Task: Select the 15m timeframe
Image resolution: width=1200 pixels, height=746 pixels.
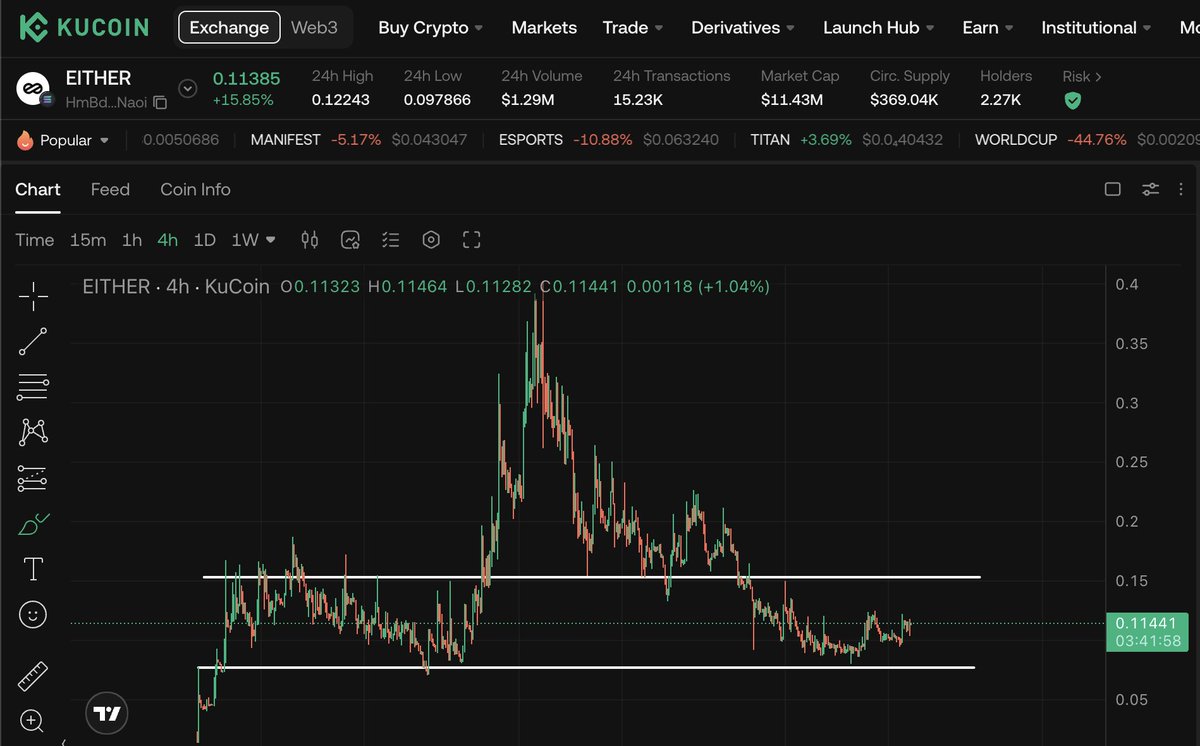Action: tap(88, 240)
